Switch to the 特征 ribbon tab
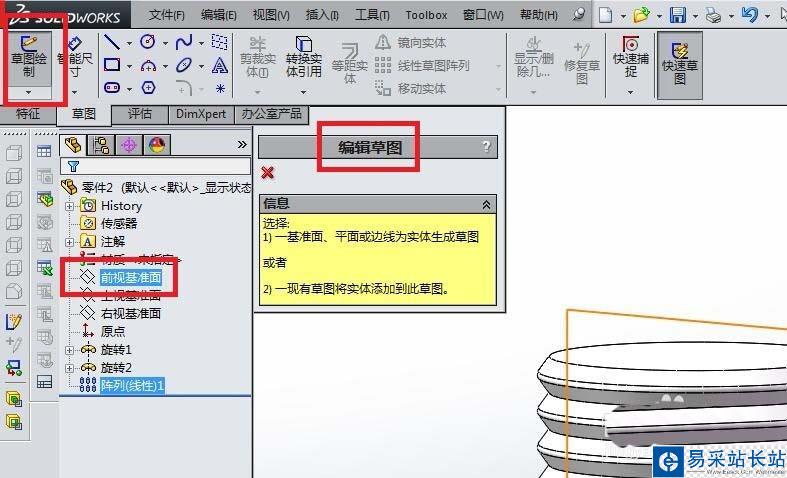Screen dimensions: 787x478 coord(28,114)
